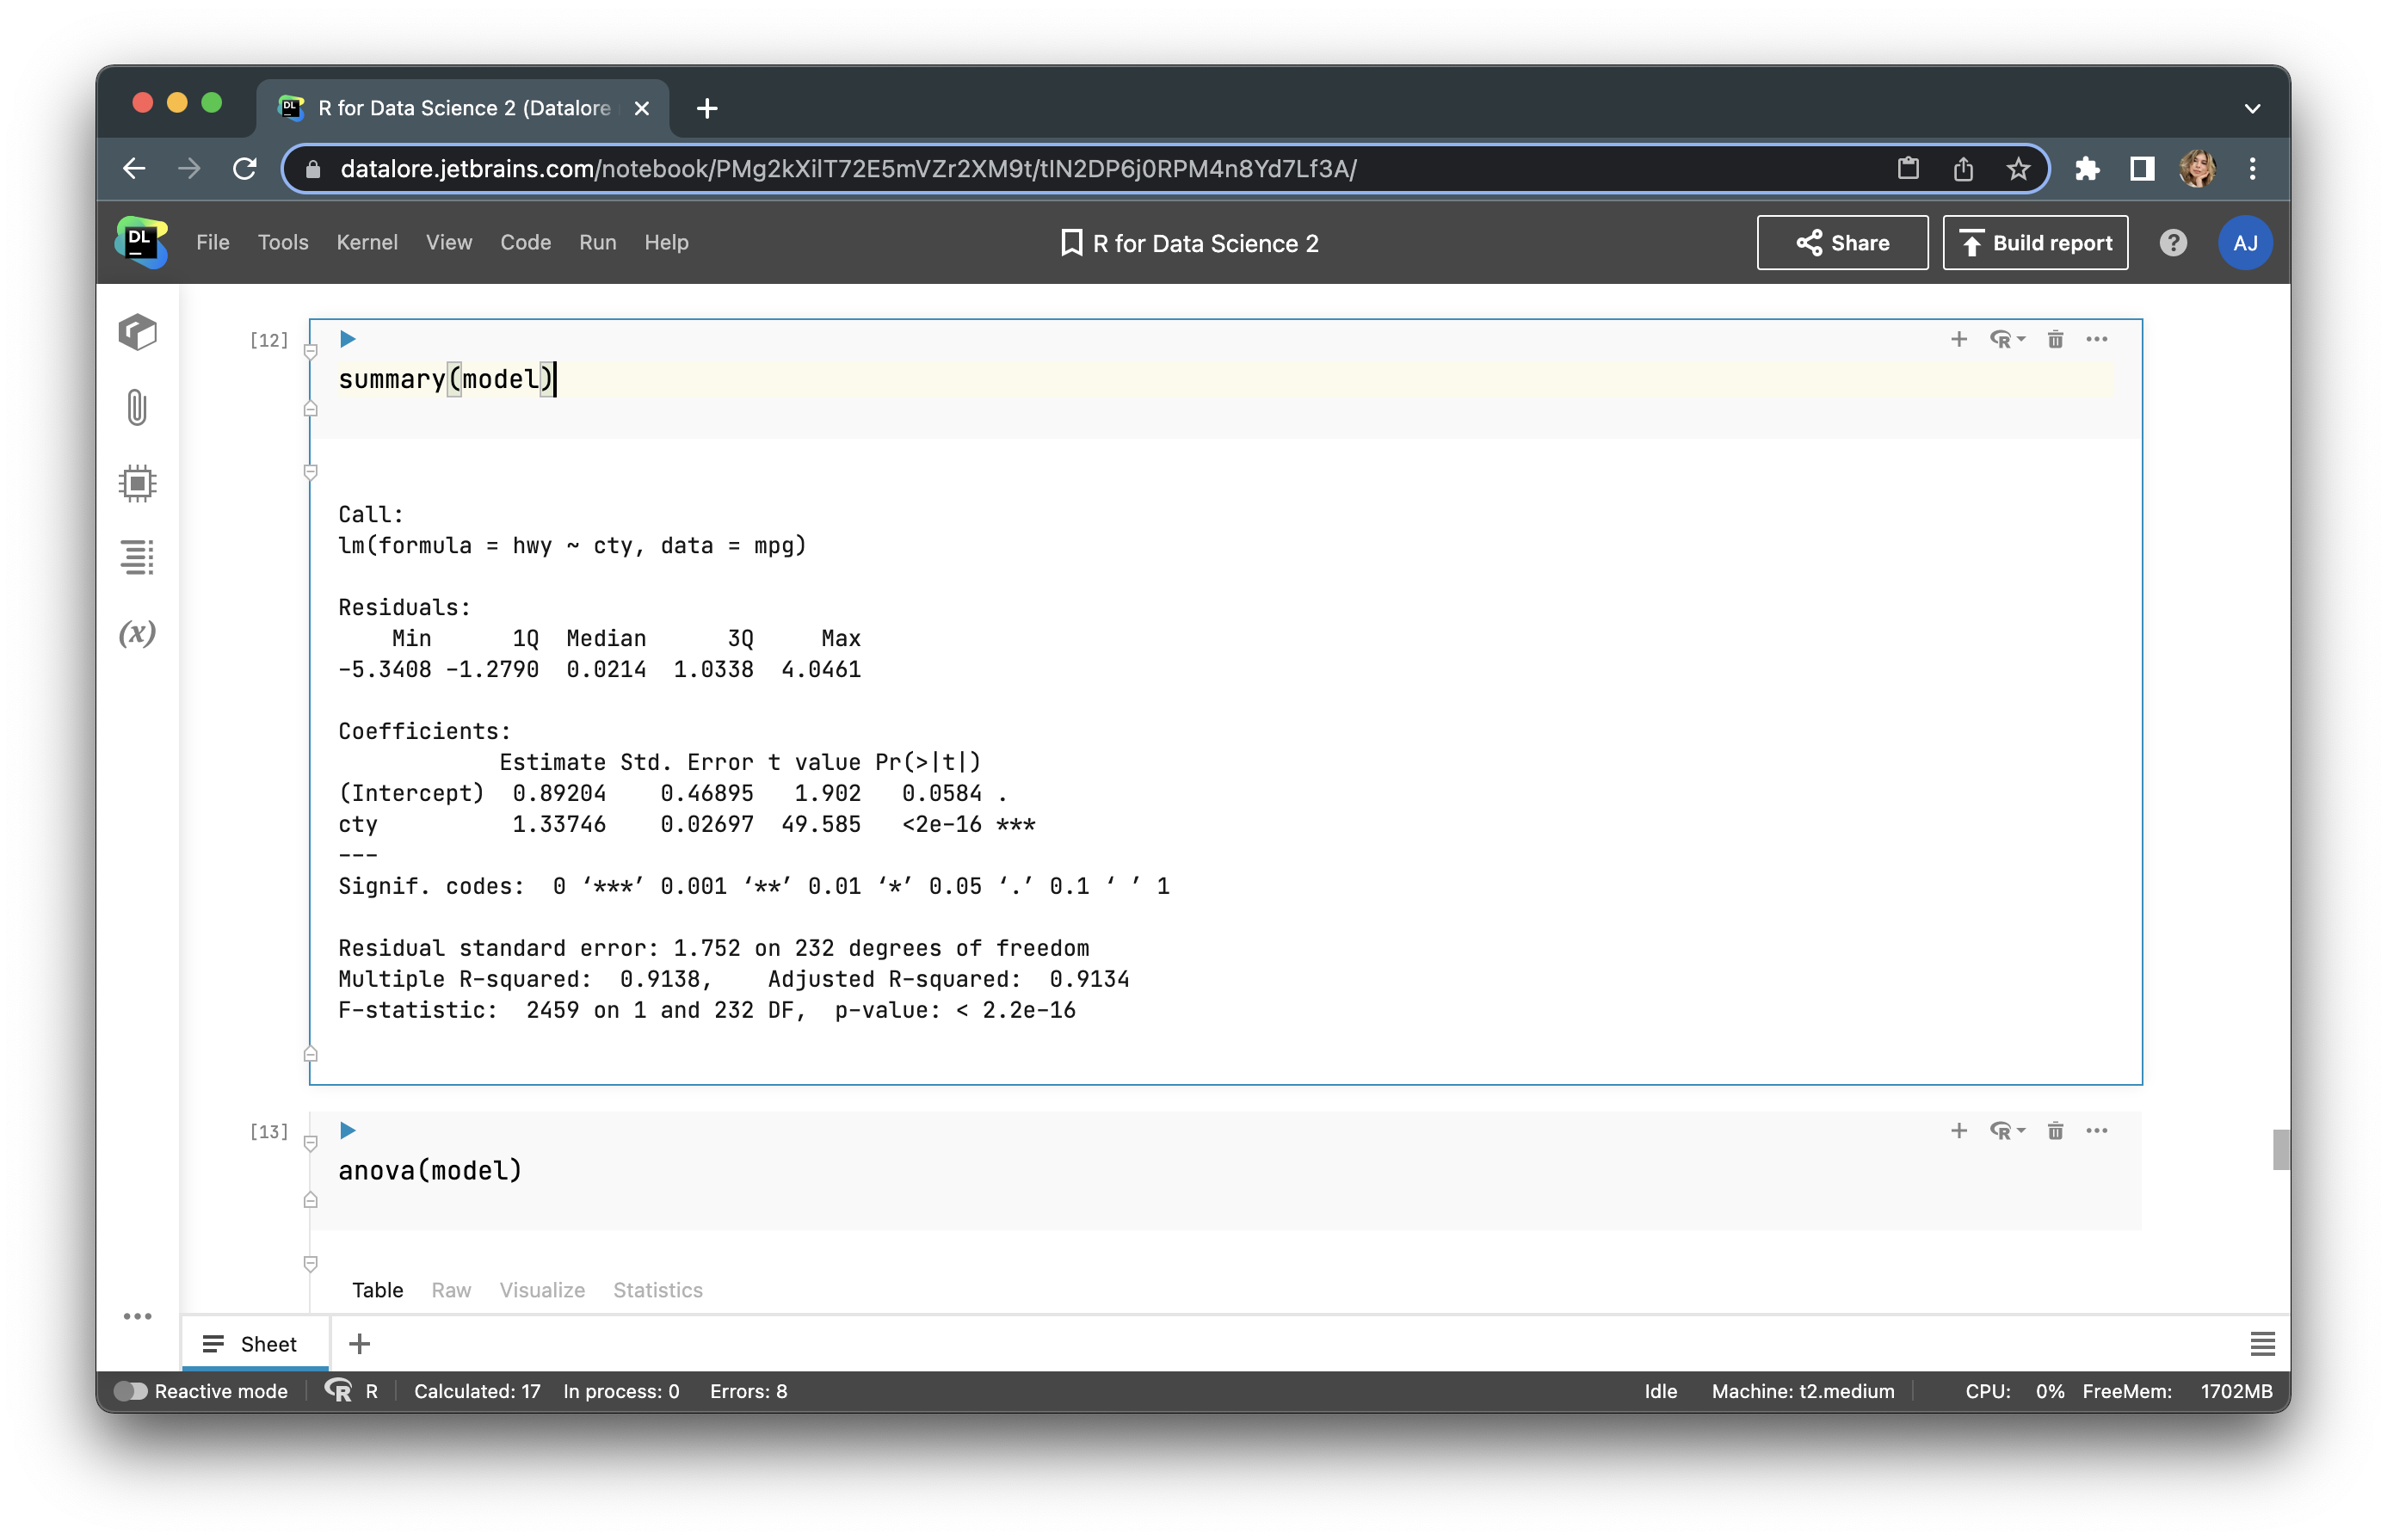
Task: Click the Errors: 8 status entry
Action: click(748, 1390)
